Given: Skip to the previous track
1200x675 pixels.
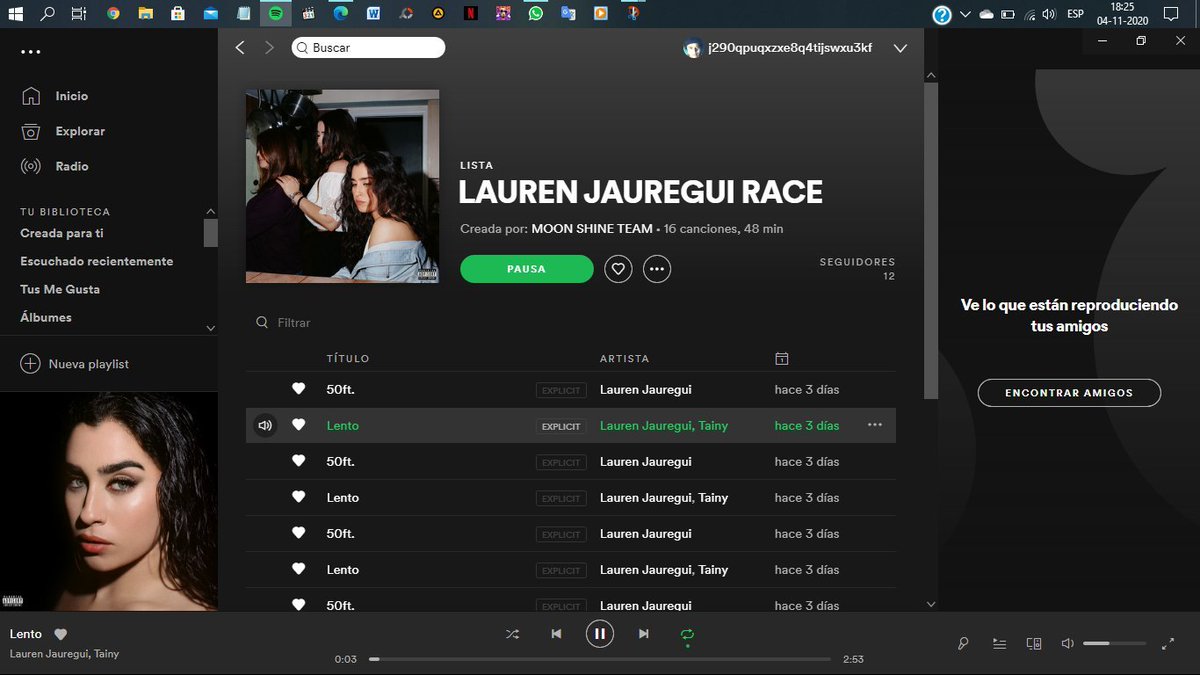Looking at the screenshot, I should click(556, 634).
